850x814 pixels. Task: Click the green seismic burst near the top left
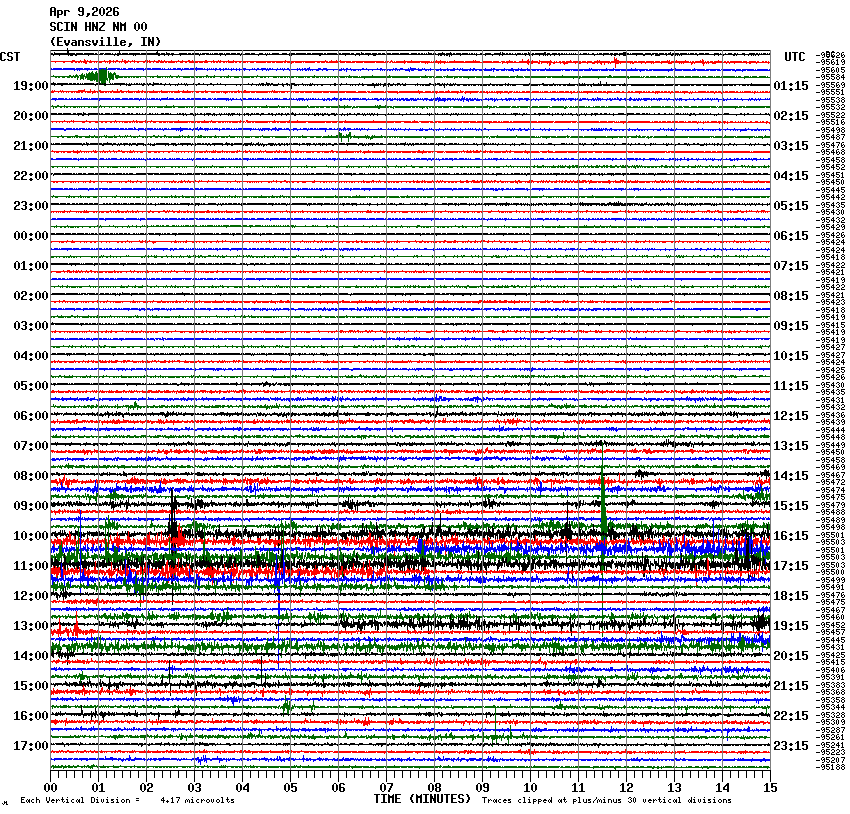point(99,76)
